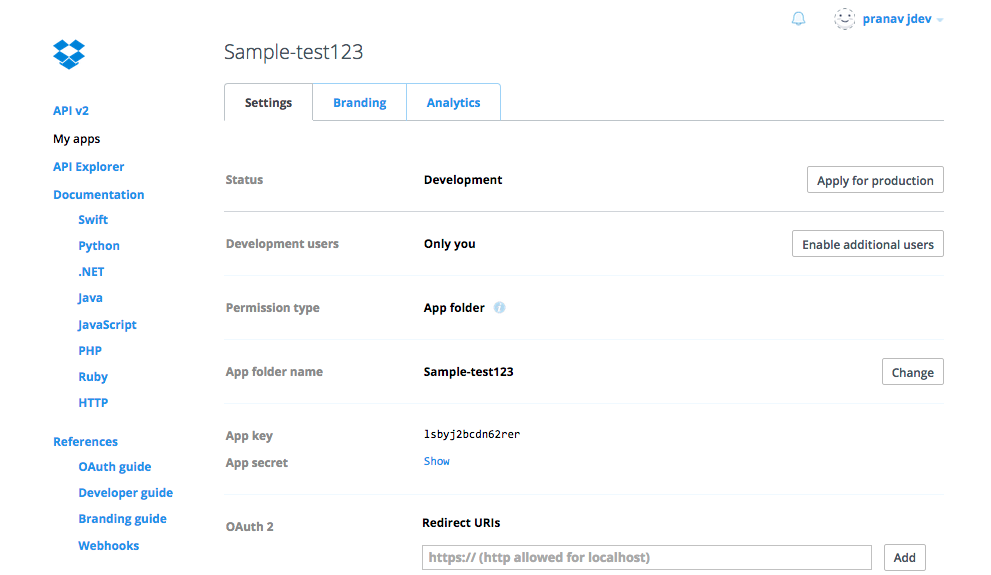Open the Analytics tab
The width and height of the screenshot is (991, 575).
(453, 103)
